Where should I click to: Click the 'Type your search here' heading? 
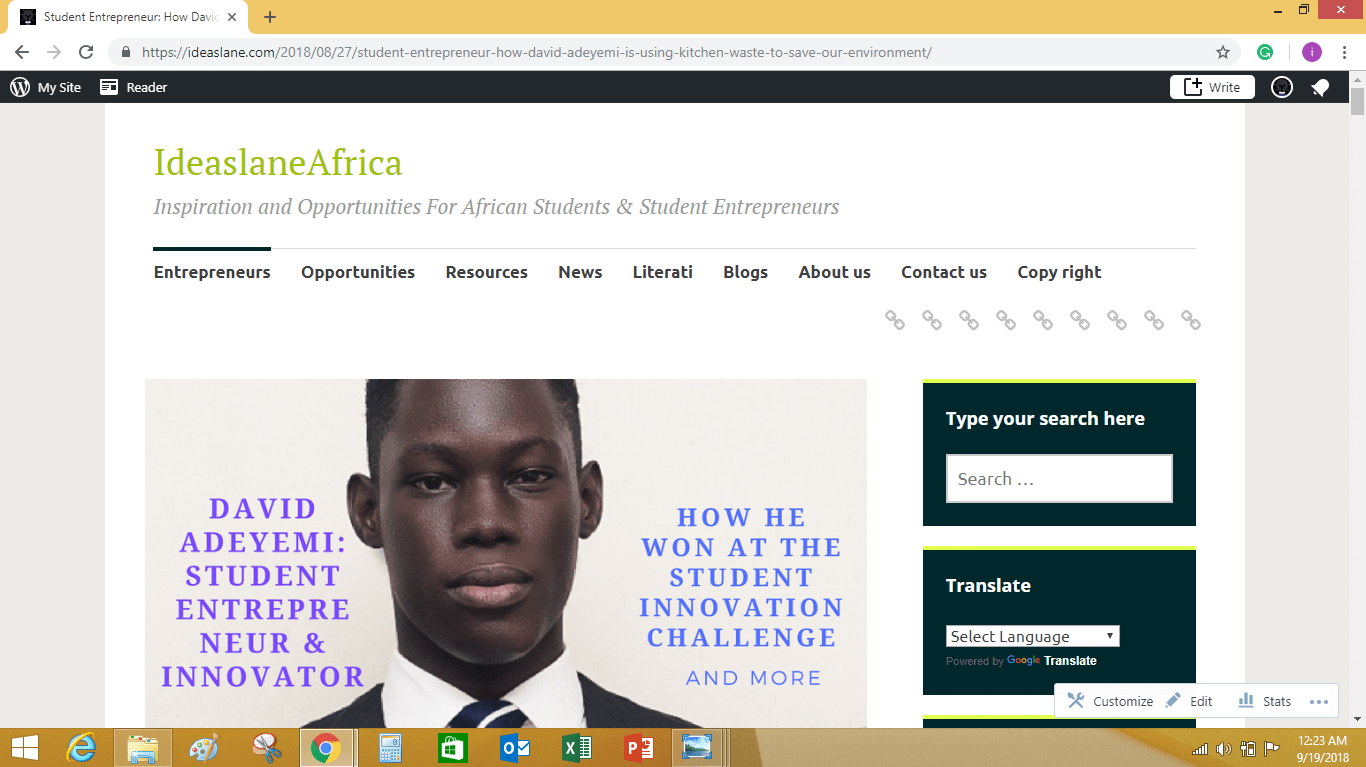(1045, 419)
